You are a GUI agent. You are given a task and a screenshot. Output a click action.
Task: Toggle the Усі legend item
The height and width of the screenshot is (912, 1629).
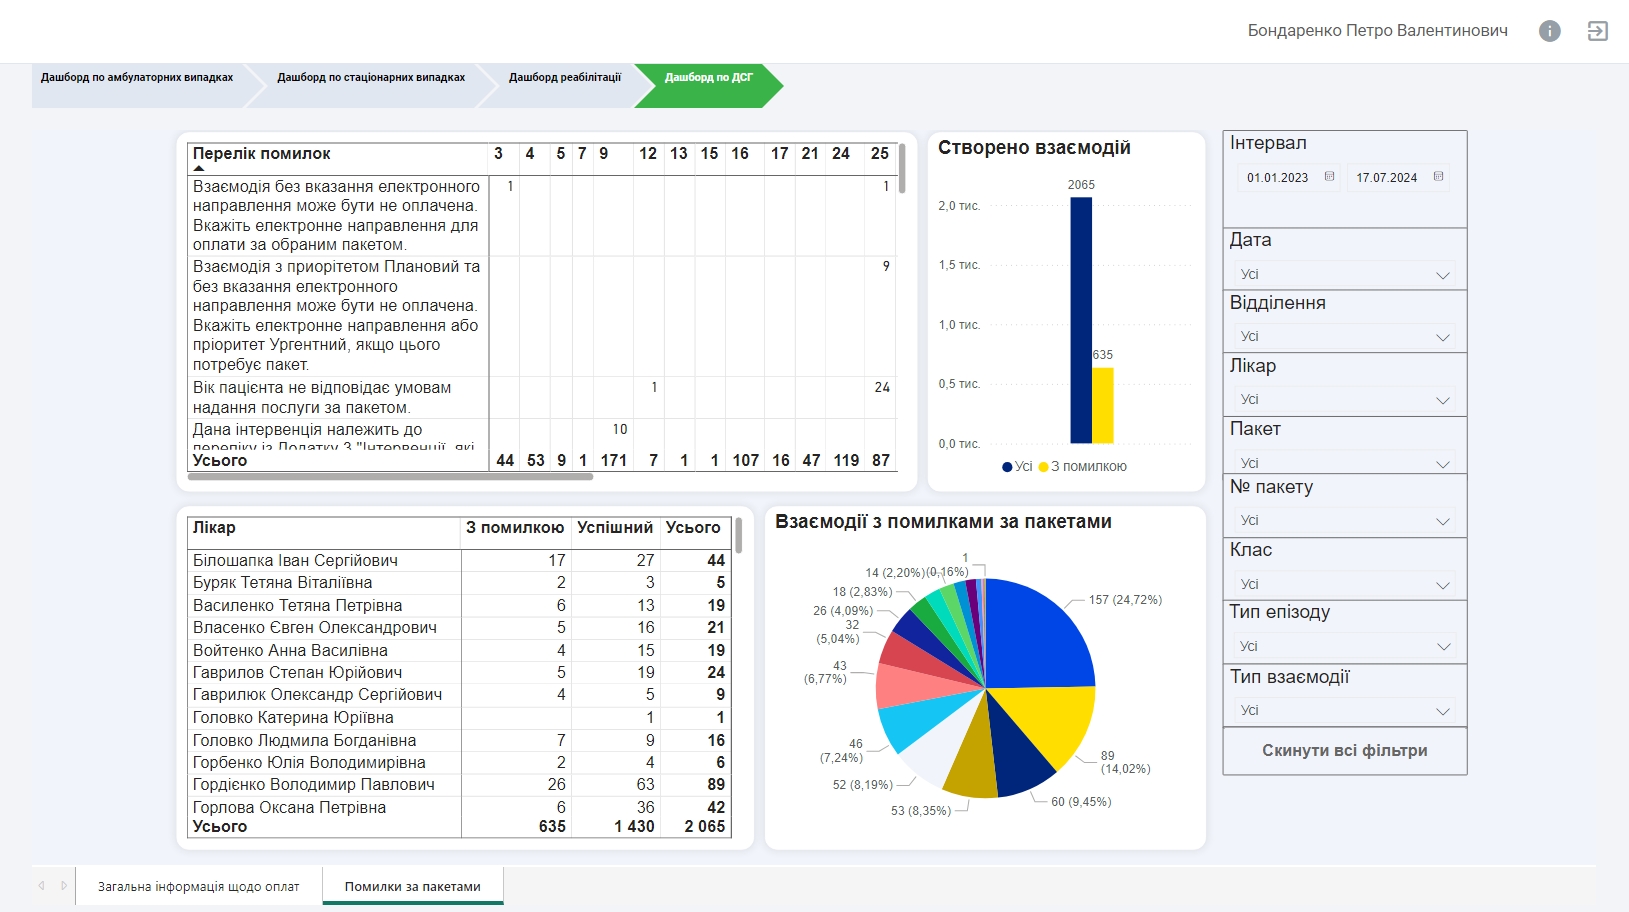[x=1017, y=467]
